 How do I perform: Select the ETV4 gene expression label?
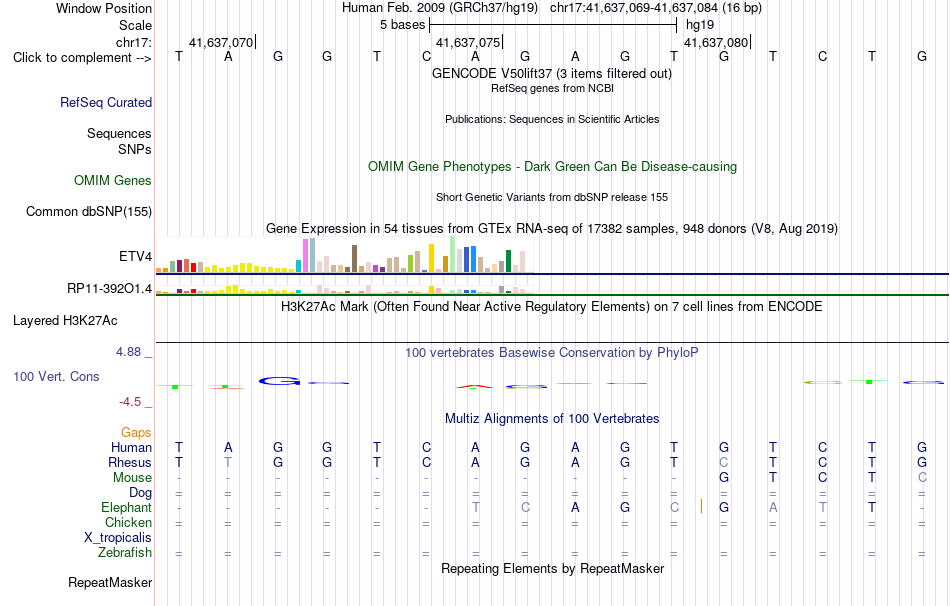[x=136, y=256]
